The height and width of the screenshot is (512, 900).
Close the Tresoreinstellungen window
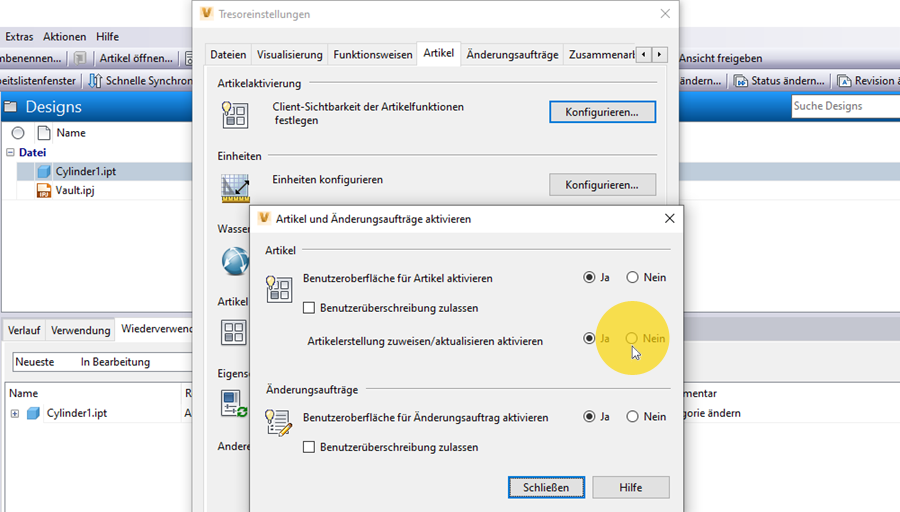point(665,14)
